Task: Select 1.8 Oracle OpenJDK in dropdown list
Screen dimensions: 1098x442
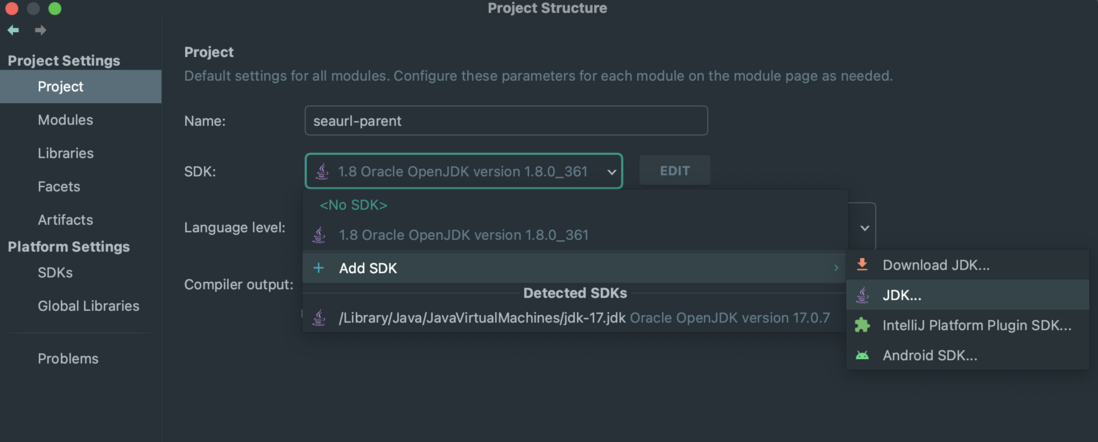Action: point(576,235)
